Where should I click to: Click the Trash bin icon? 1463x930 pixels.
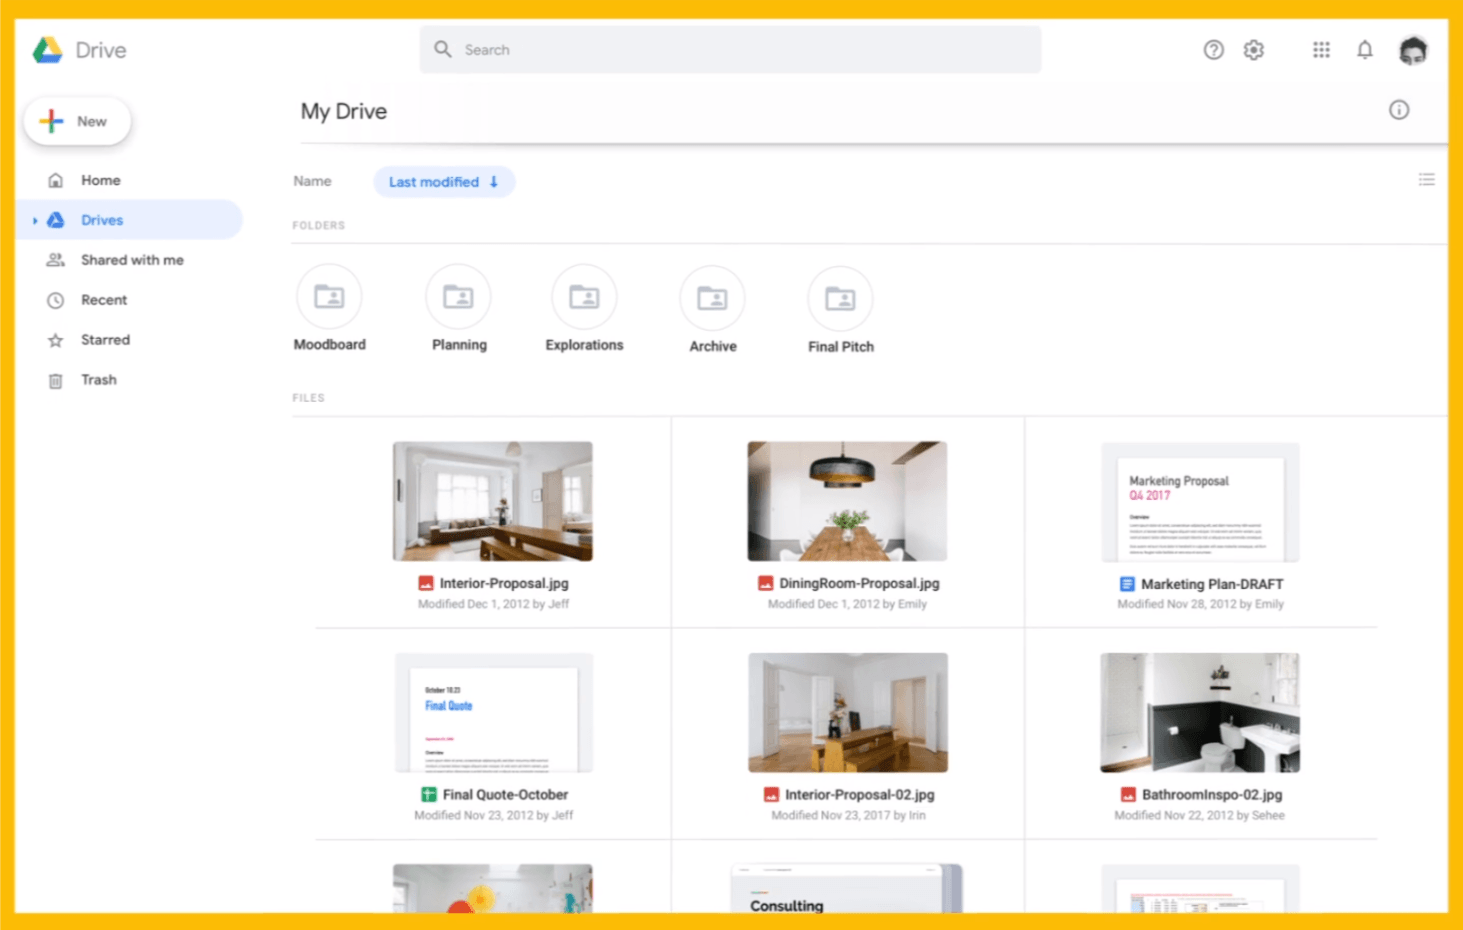pos(56,380)
